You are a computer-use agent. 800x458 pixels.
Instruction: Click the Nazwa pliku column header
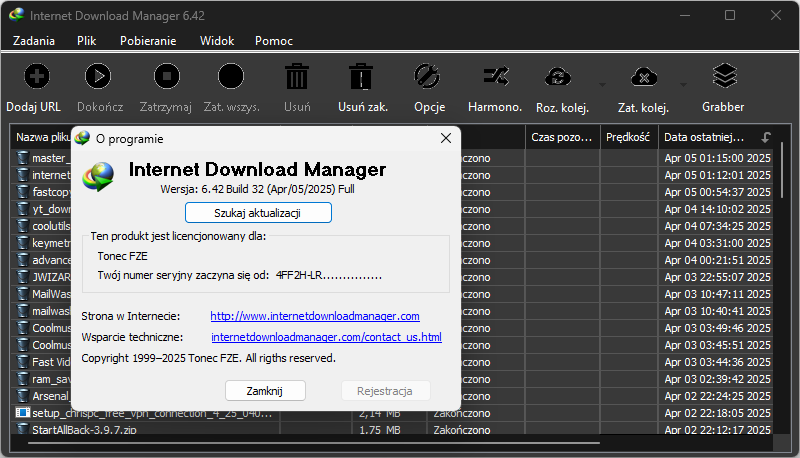(43, 137)
